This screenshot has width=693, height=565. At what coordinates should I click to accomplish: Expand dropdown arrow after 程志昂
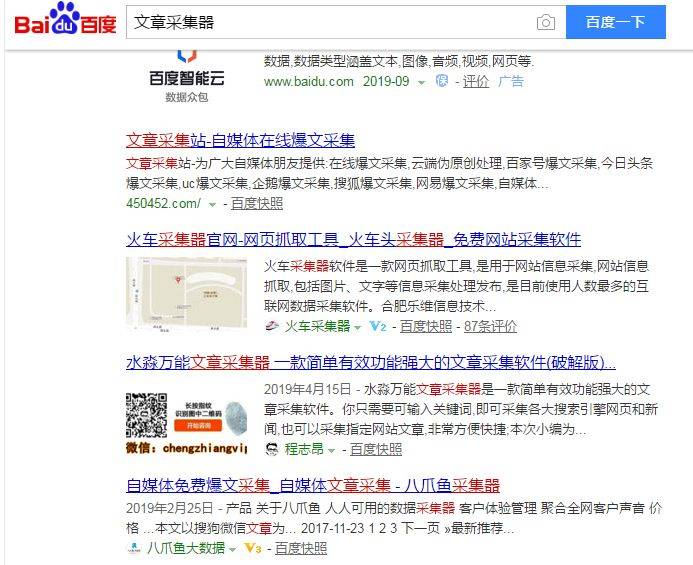click(x=331, y=450)
